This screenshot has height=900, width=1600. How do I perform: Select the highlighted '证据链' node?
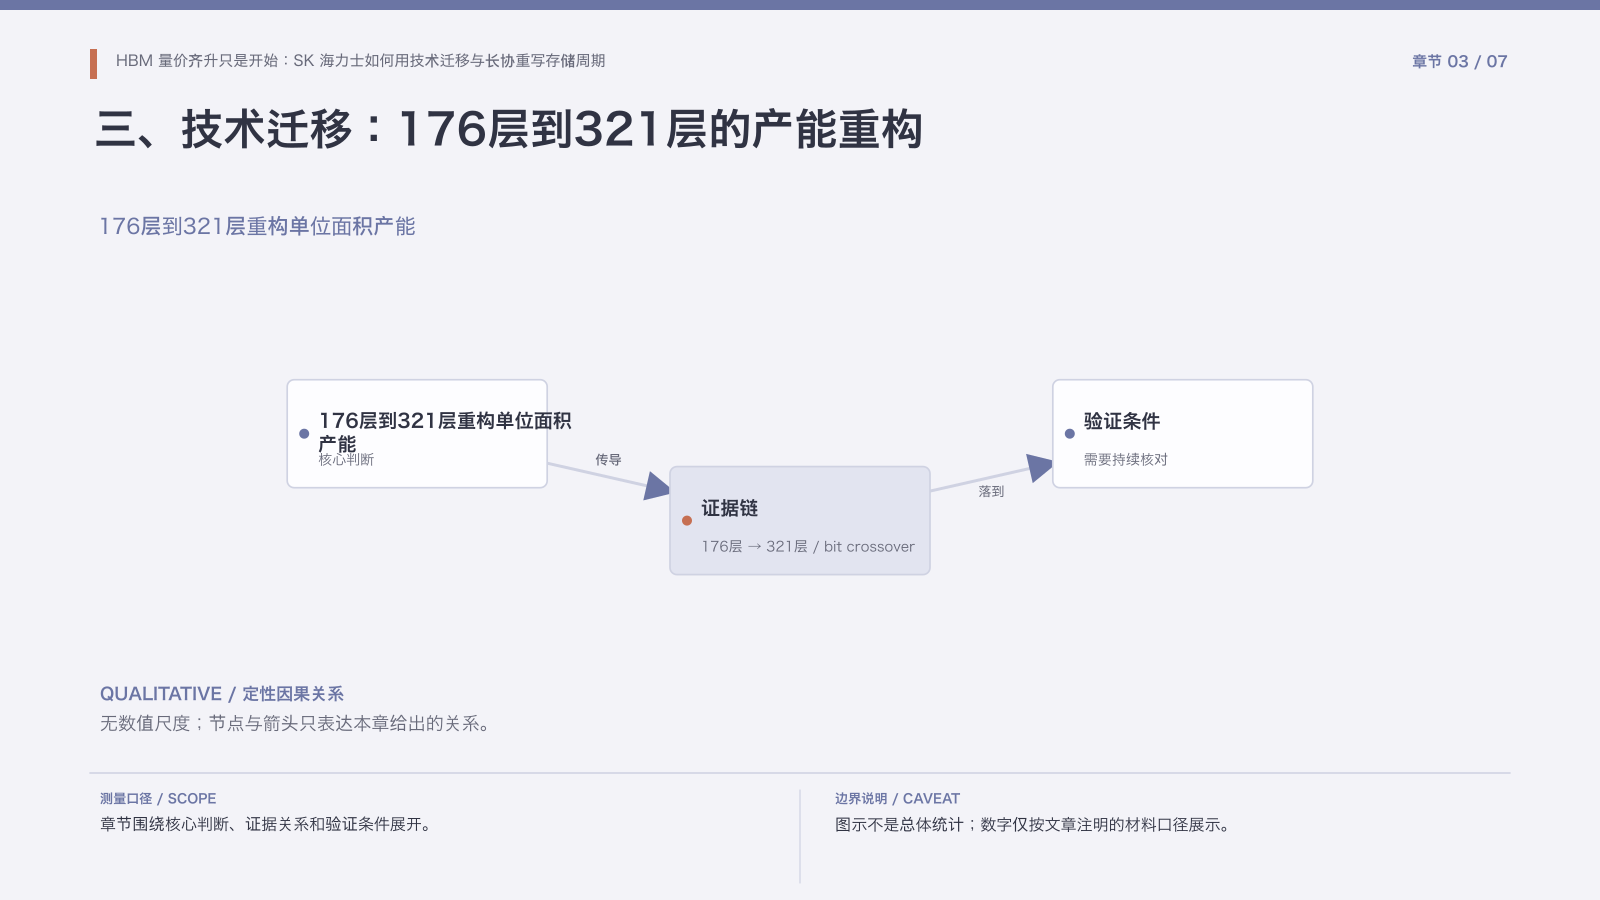800,520
